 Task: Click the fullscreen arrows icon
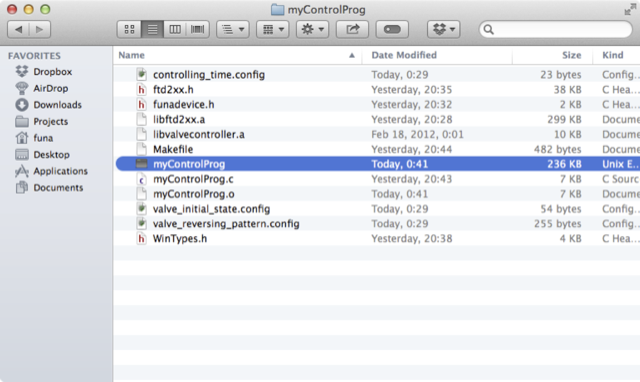[630, 9]
